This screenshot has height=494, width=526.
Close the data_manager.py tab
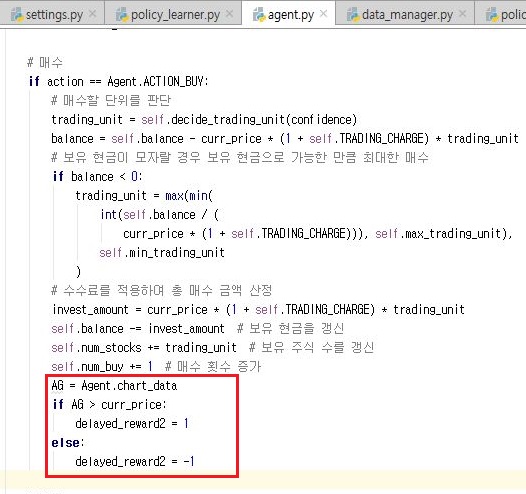coord(462,14)
